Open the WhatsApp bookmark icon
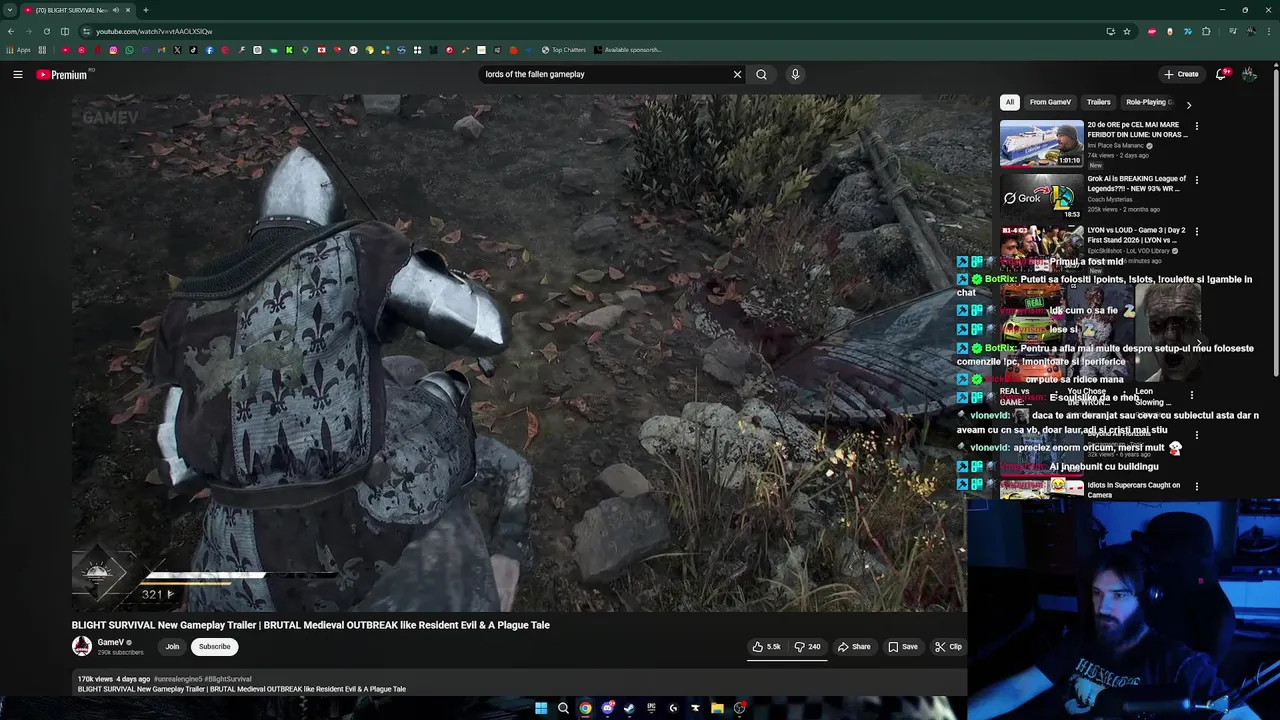The height and width of the screenshot is (720, 1280). [x=129, y=50]
